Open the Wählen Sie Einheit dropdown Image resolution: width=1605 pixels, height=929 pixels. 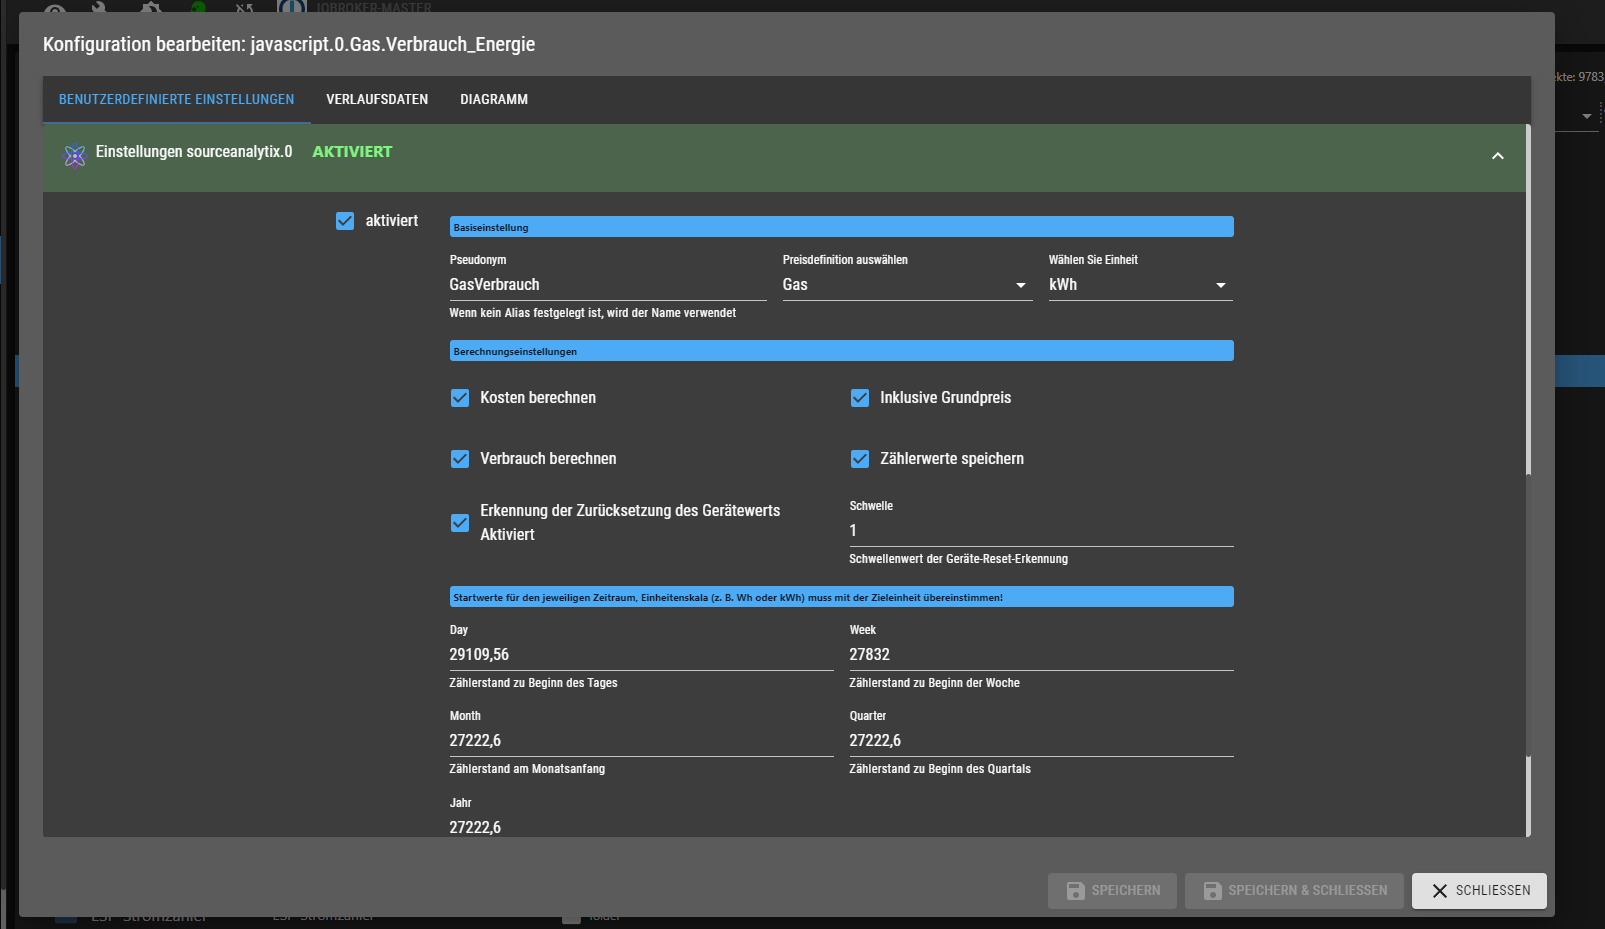point(1139,285)
